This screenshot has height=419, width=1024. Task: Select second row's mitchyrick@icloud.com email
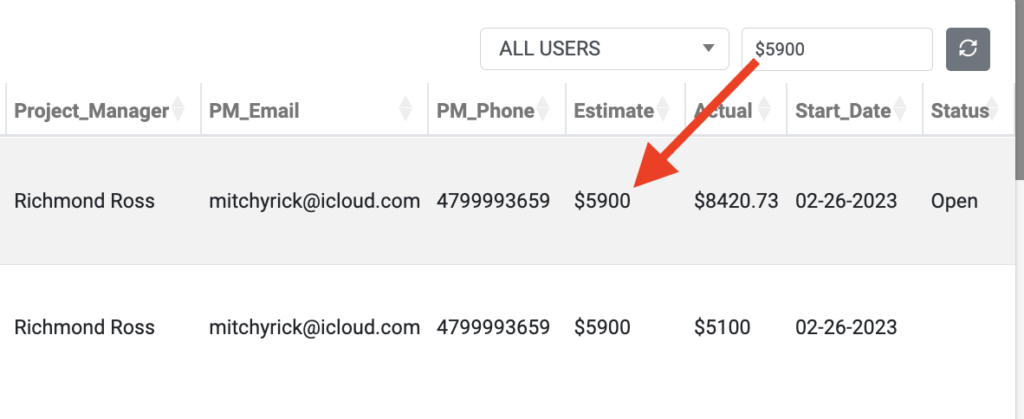[314, 327]
